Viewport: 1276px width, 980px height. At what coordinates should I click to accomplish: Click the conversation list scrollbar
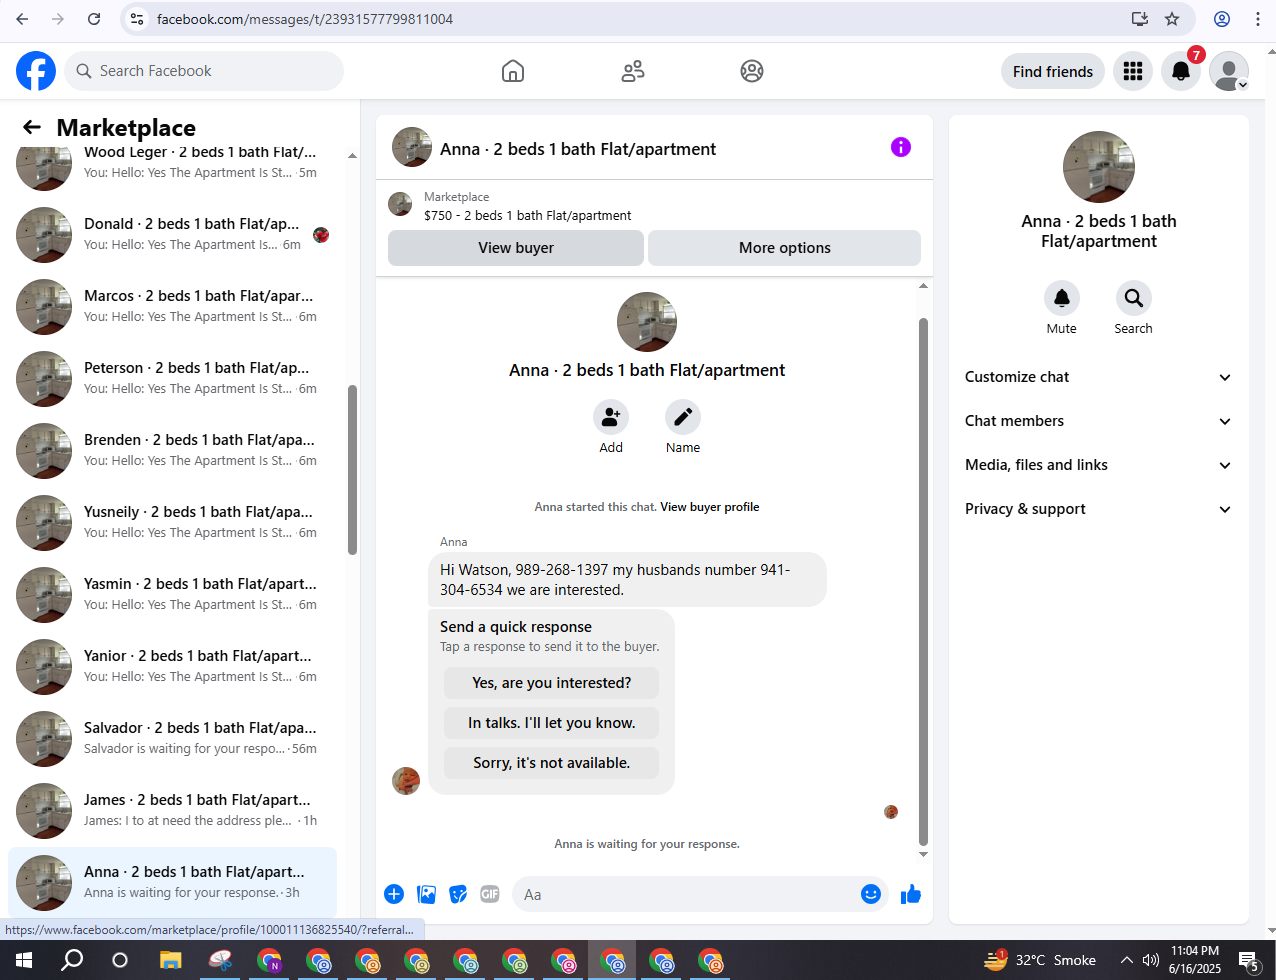pos(352,469)
